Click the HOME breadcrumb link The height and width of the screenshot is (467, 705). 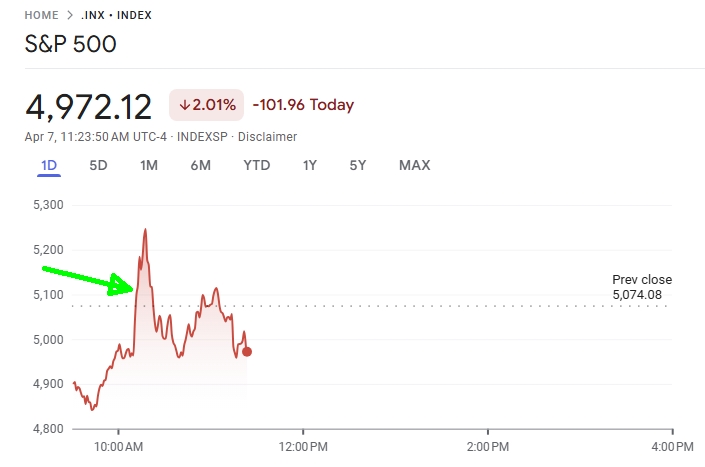click(42, 16)
